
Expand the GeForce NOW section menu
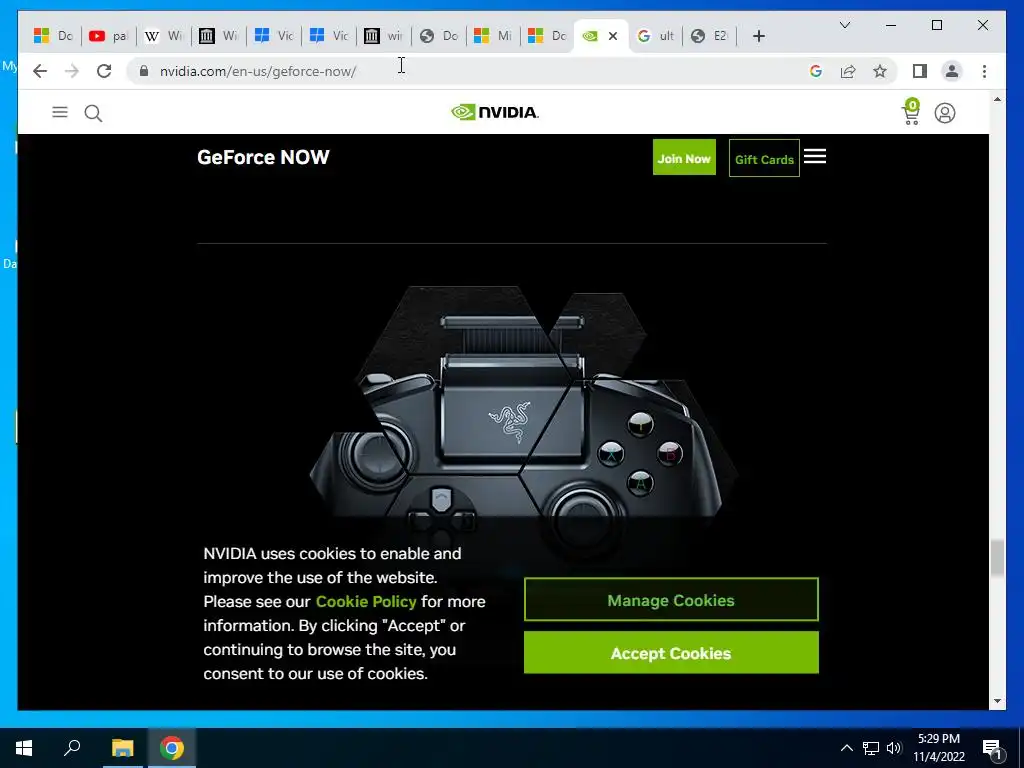coord(814,157)
